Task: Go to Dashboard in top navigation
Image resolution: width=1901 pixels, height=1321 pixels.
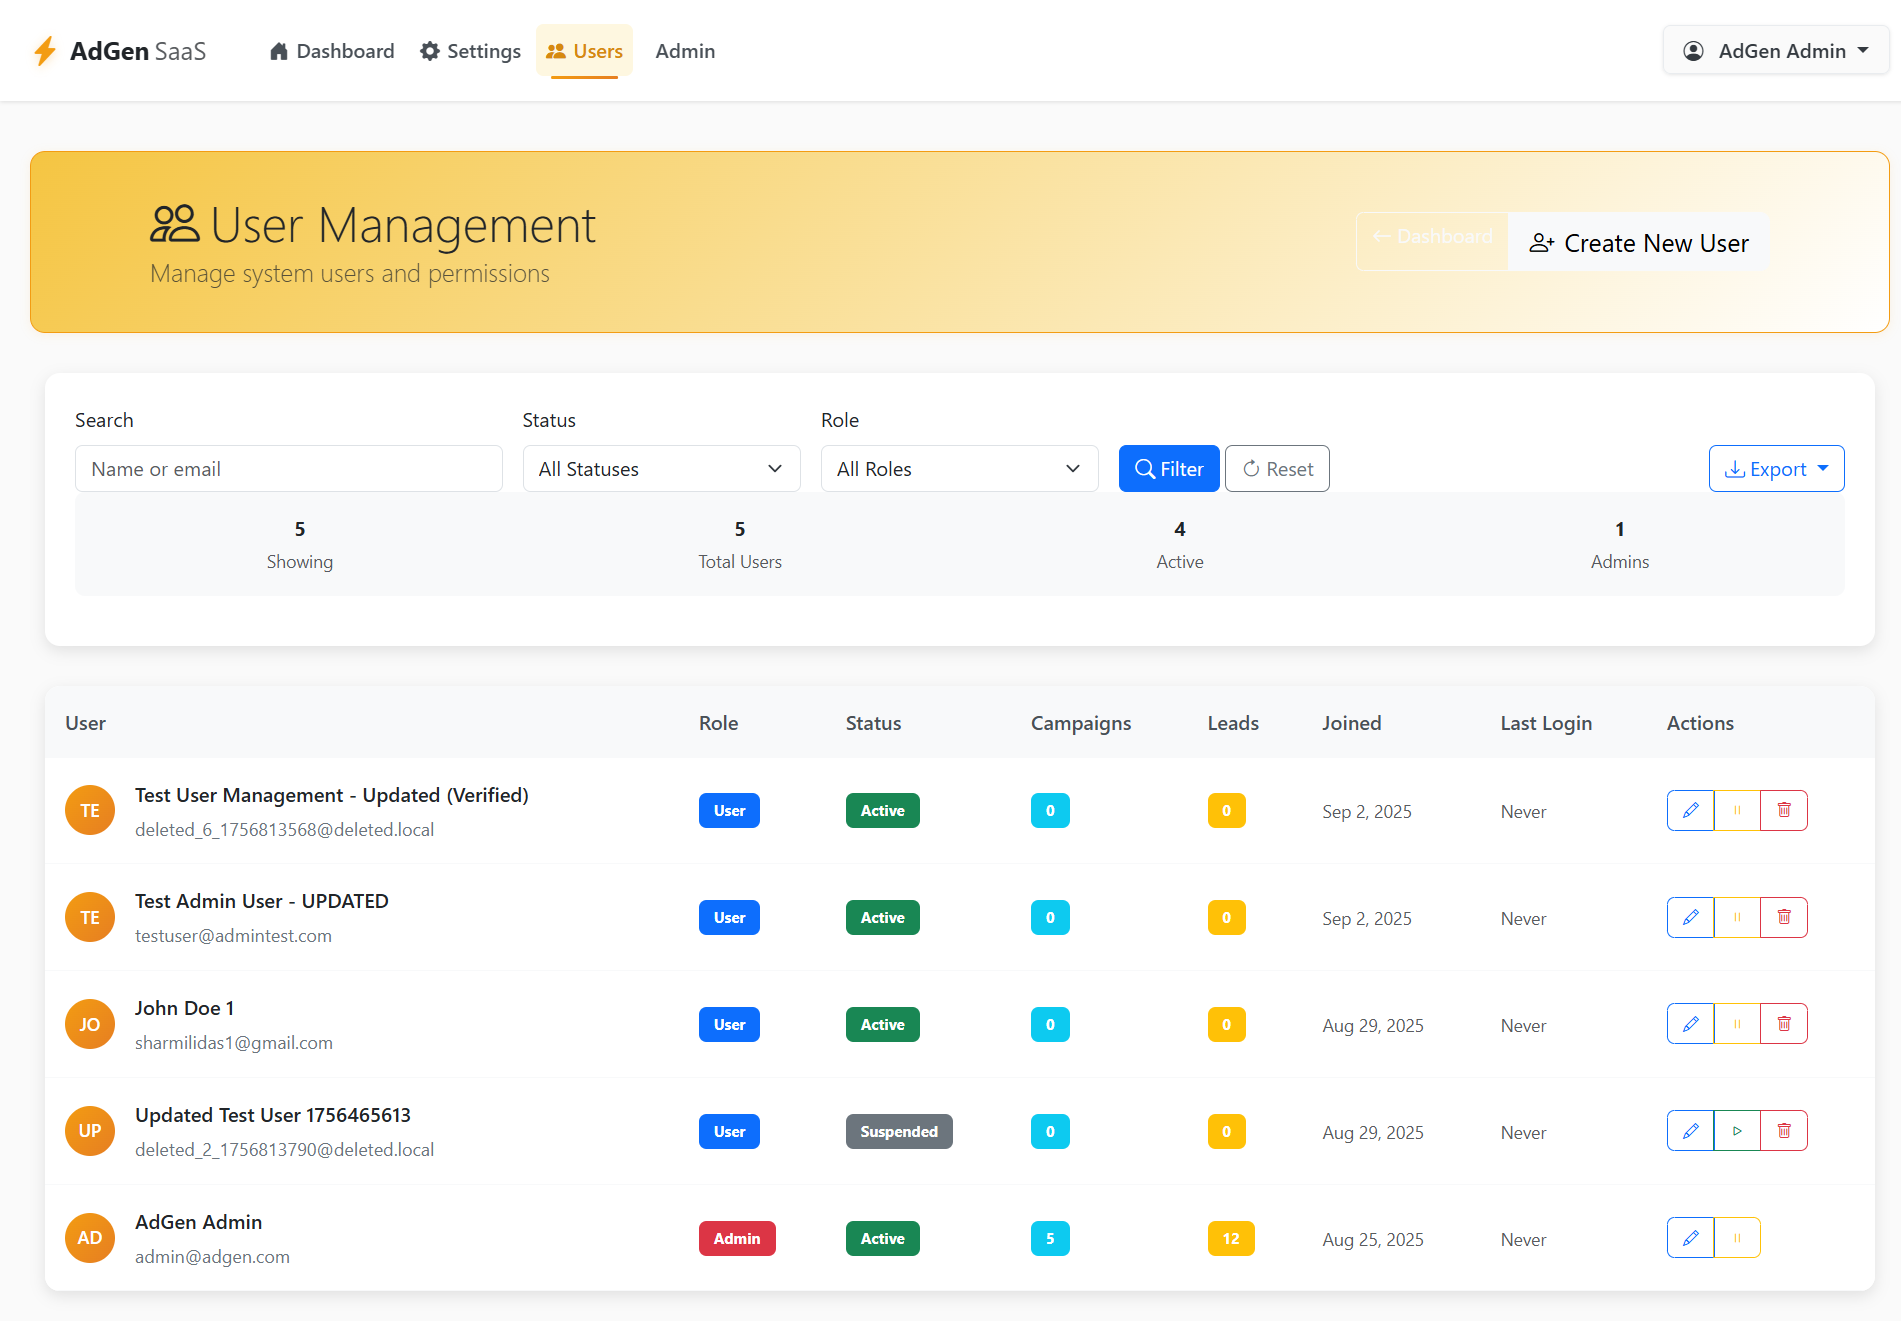Action: [331, 51]
